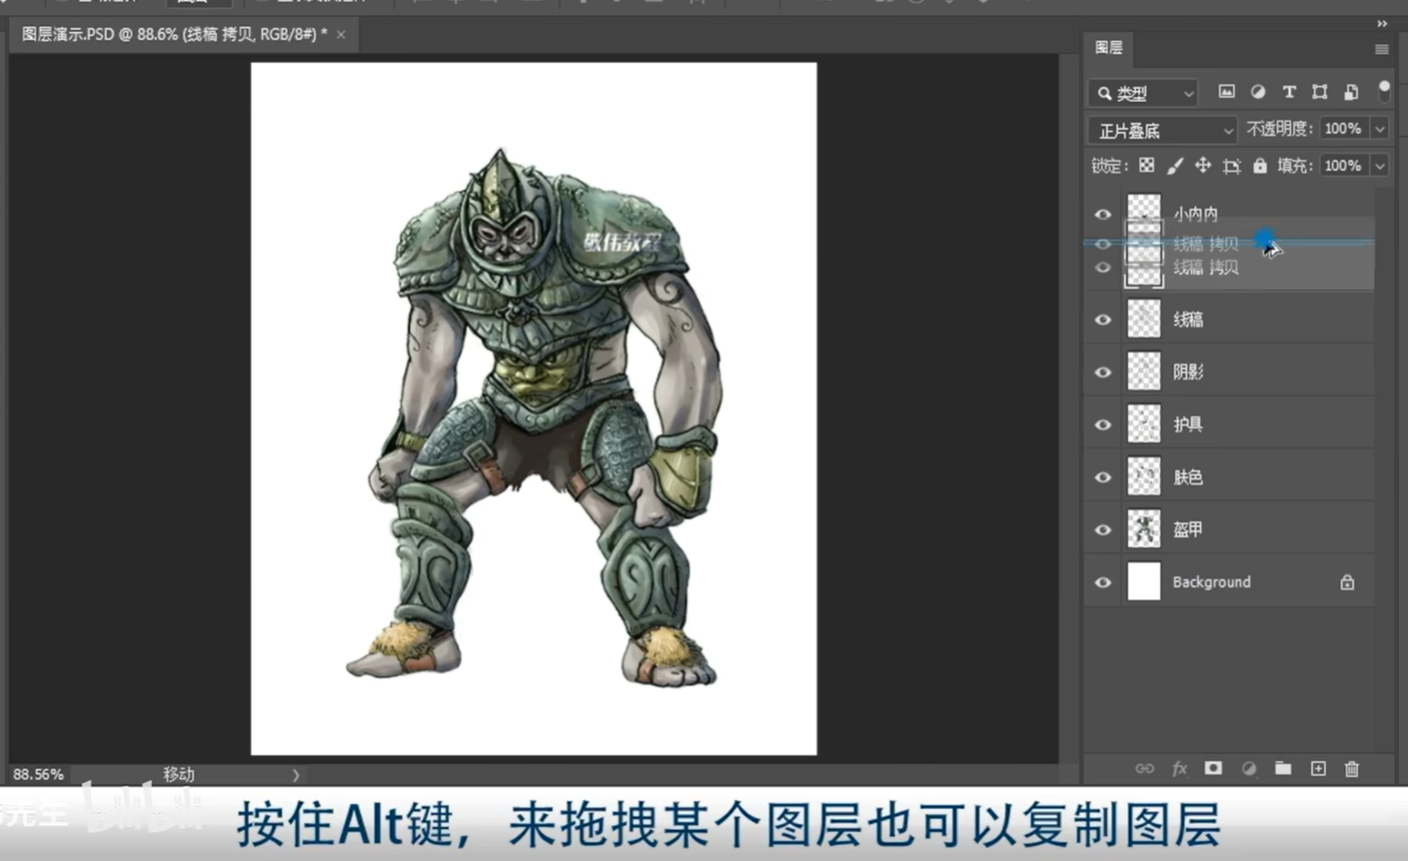The width and height of the screenshot is (1408, 861).
Task: Expand the status bar info arrow
Action: tap(295, 774)
